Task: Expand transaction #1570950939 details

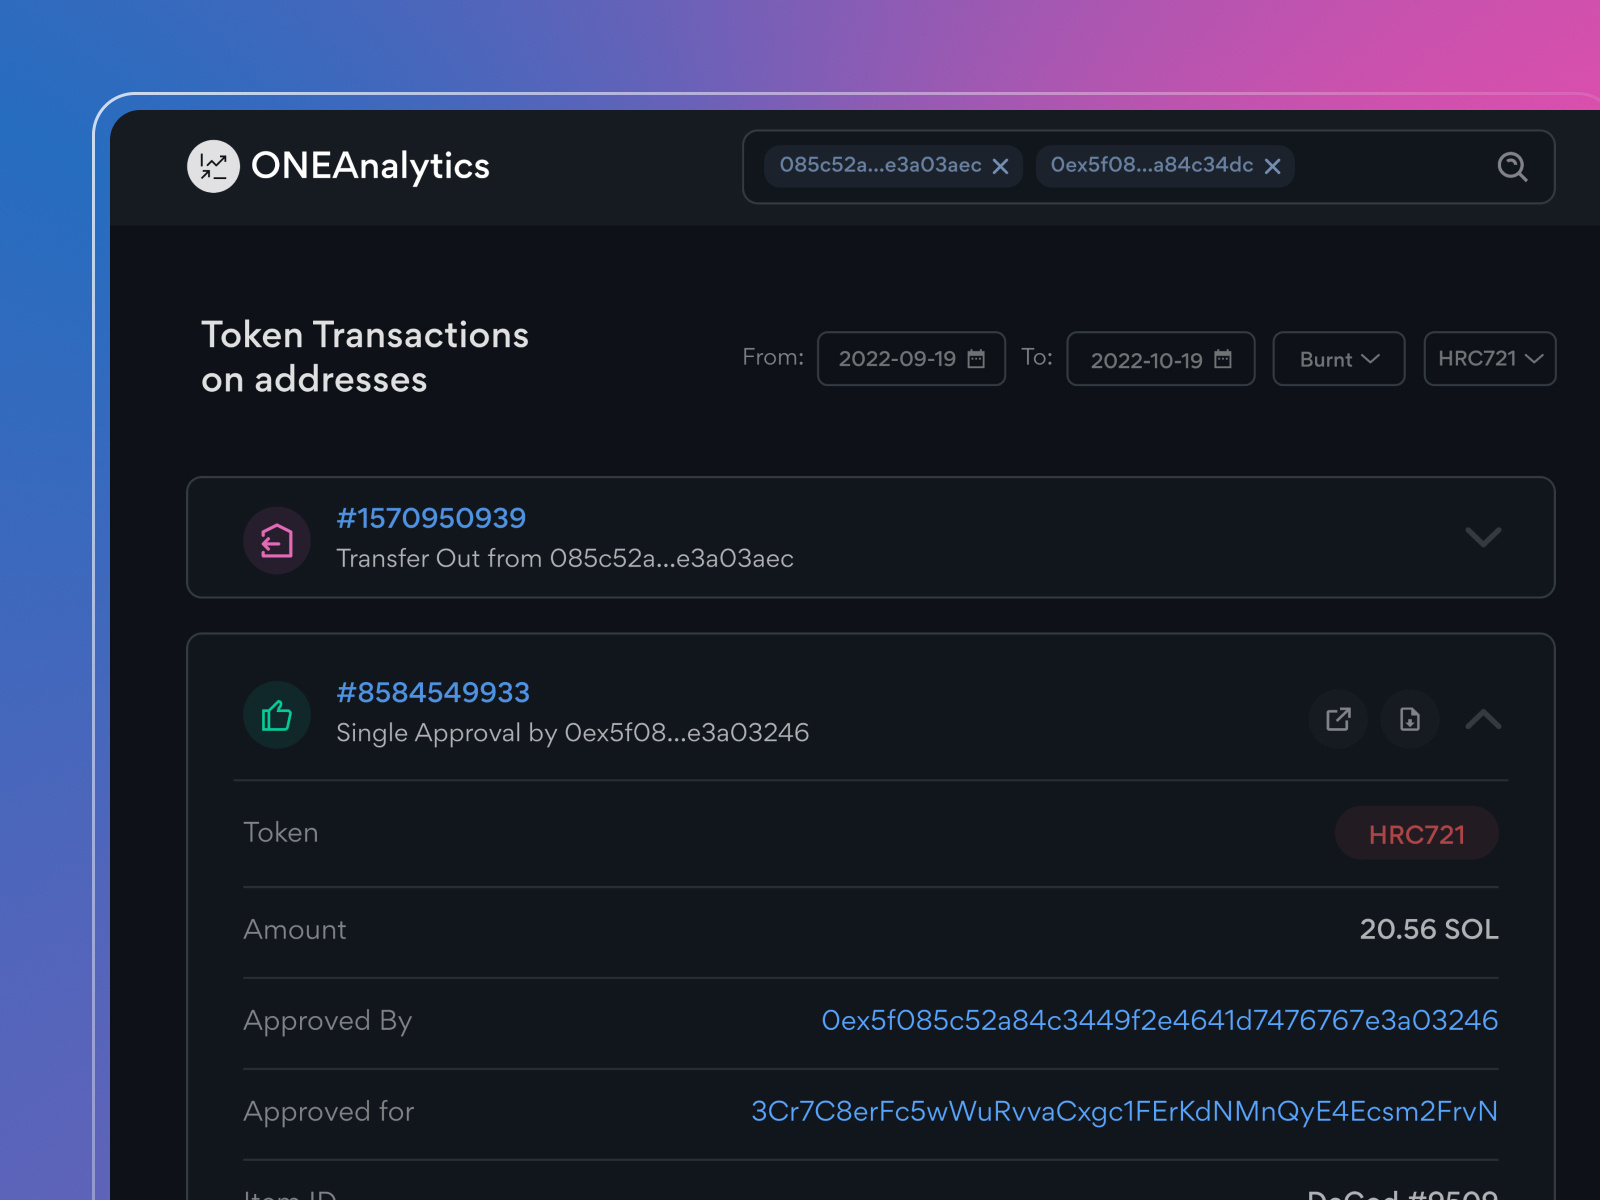Action: click(x=1484, y=537)
